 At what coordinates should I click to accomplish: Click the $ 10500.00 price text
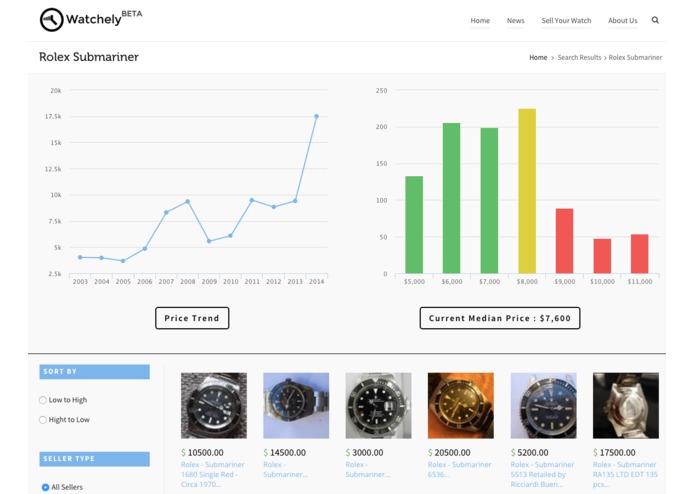[202, 453]
